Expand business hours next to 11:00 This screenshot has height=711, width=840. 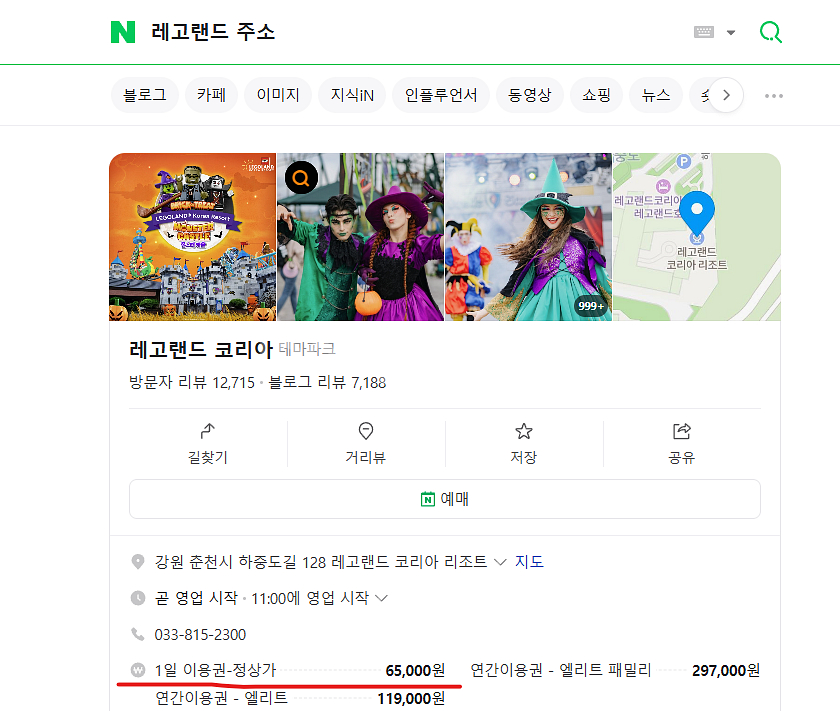(380, 598)
